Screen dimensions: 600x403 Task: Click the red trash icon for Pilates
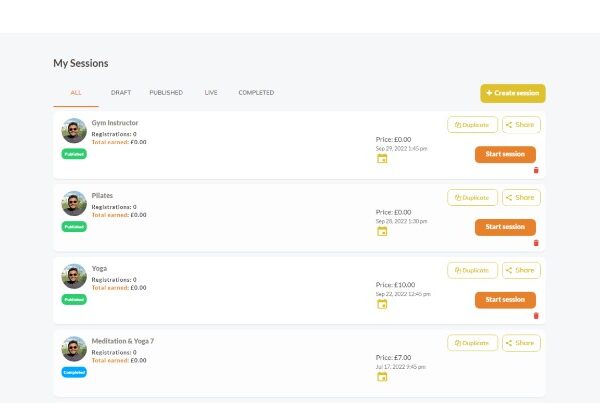click(x=536, y=243)
